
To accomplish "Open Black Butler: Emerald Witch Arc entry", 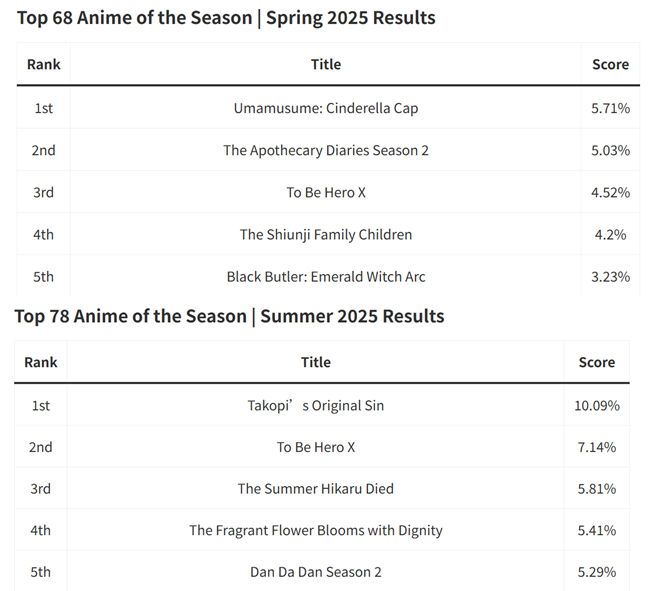I will (x=326, y=276).
